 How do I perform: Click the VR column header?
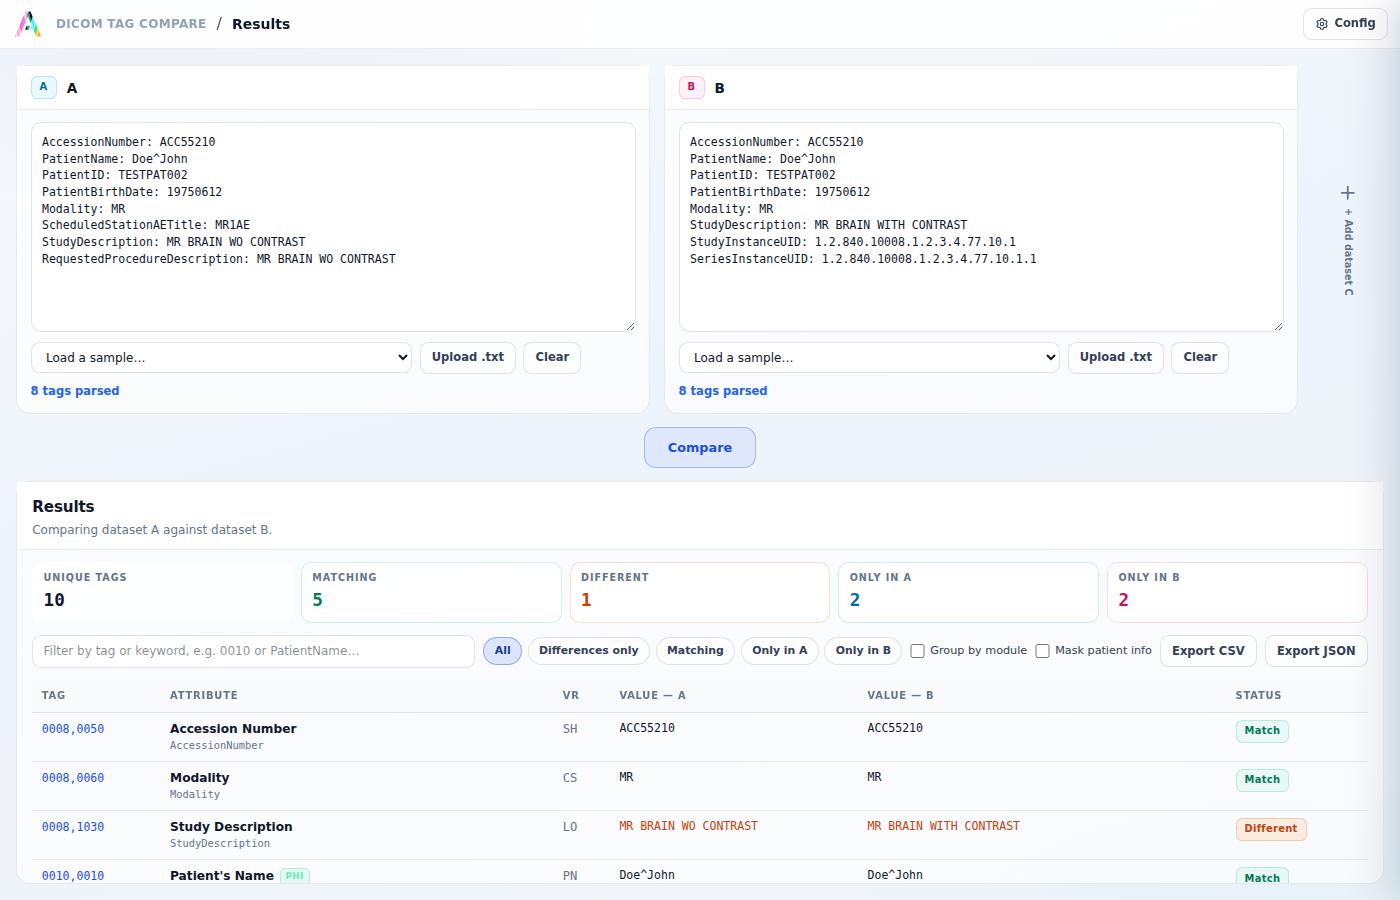pos(571,695)
